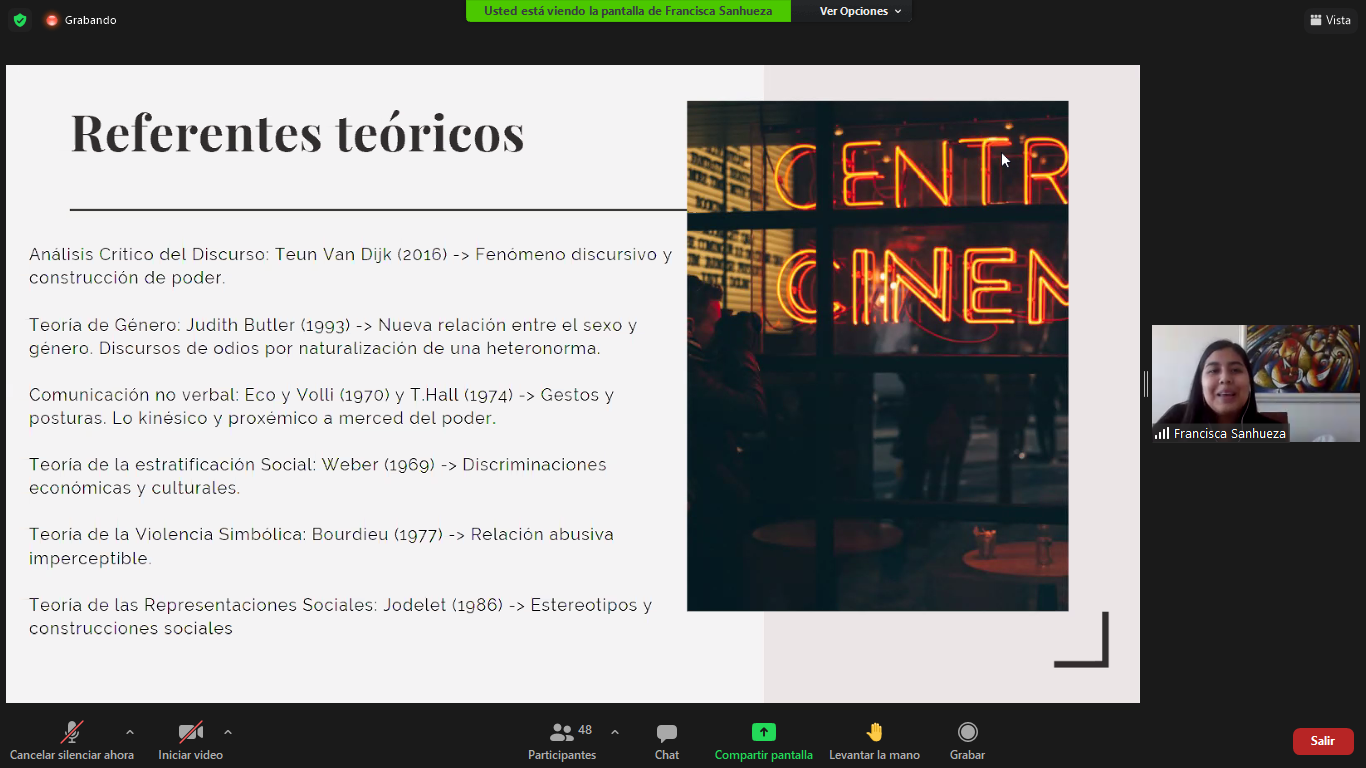The height and width of the screenshot is (768, 1366).
Task: Expand participants options arrow
Action: [615, 732]
